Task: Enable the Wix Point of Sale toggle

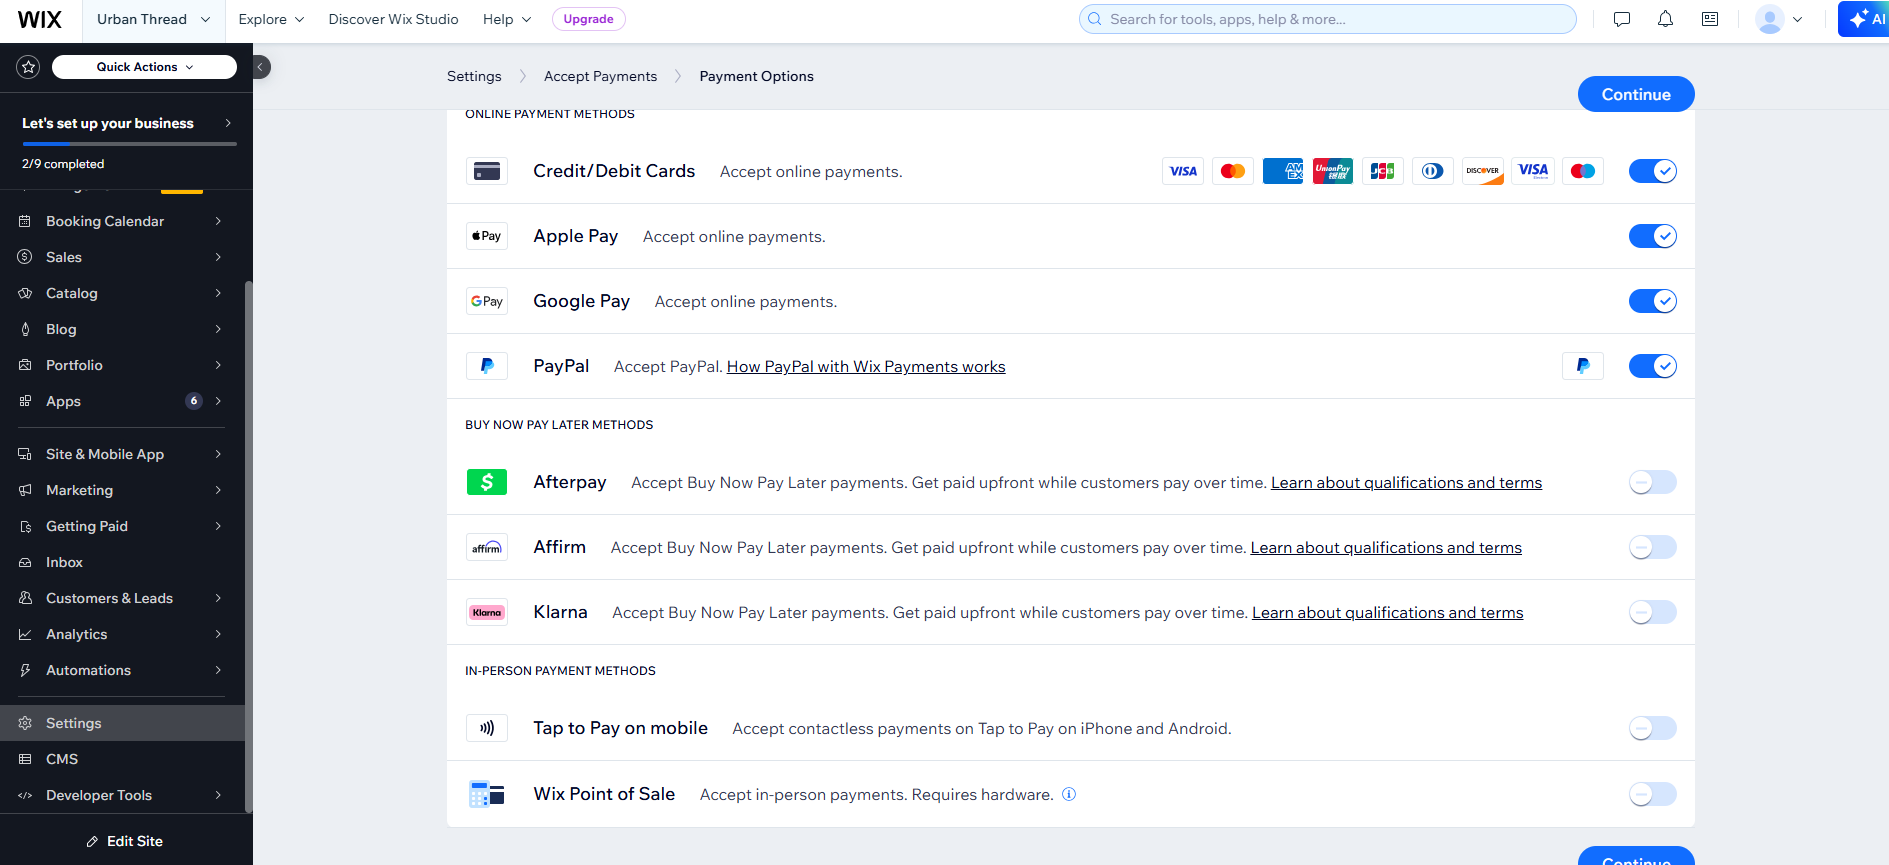Action: tap(1653, 794)
